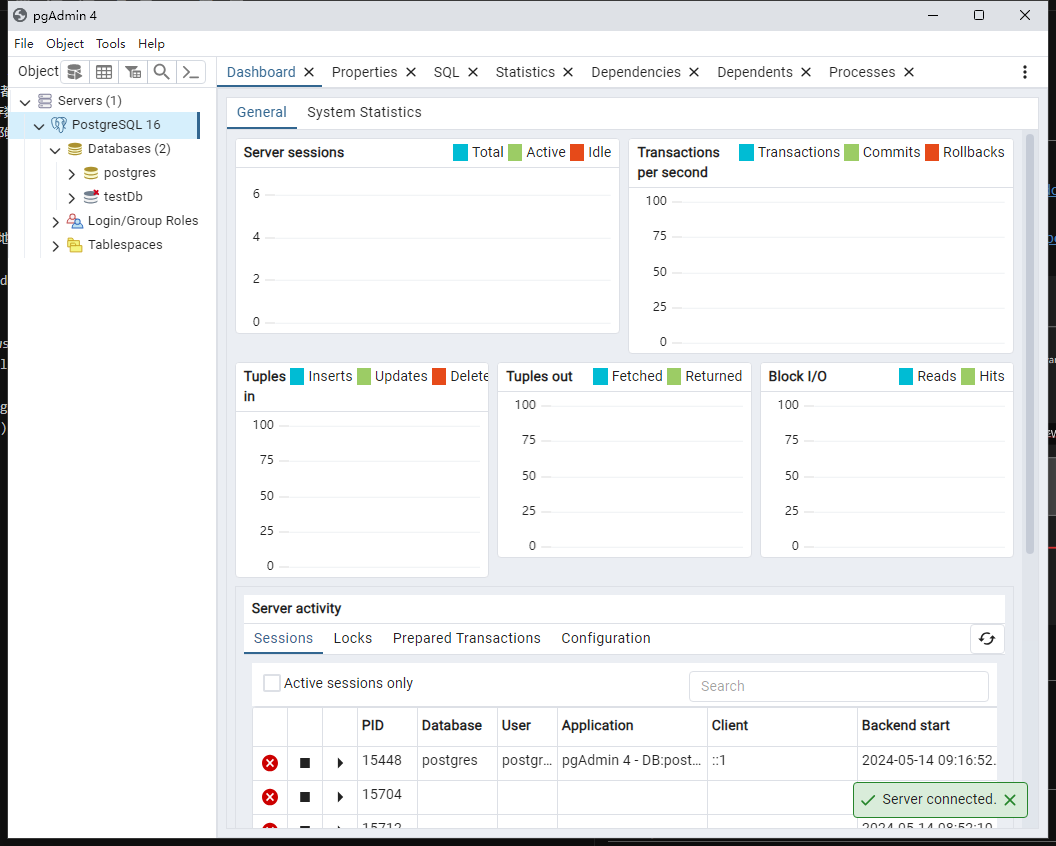Click the postgres database icon
Screen dimensions: 1056x846
pos(91,173)
